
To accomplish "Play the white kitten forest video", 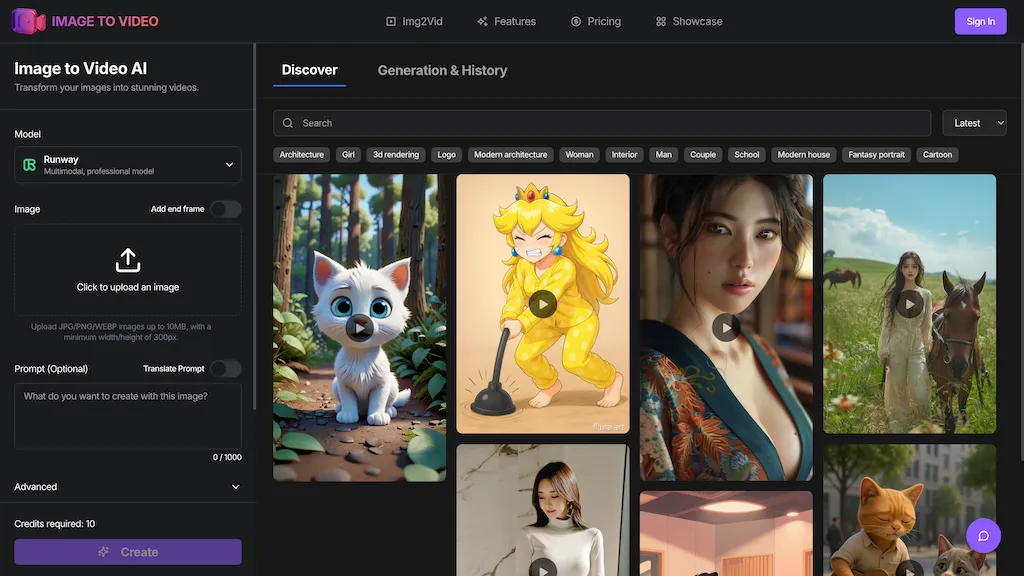I will coord(360,328).
